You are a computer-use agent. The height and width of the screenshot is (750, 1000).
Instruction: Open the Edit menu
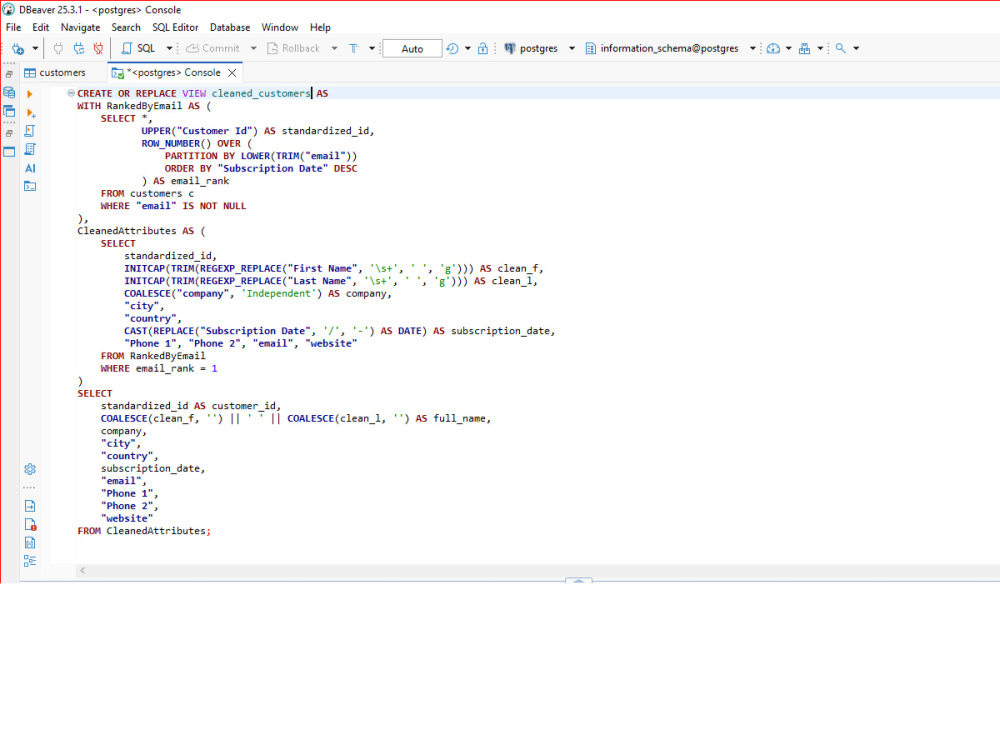pyautogui.click(x=41, y=27)
